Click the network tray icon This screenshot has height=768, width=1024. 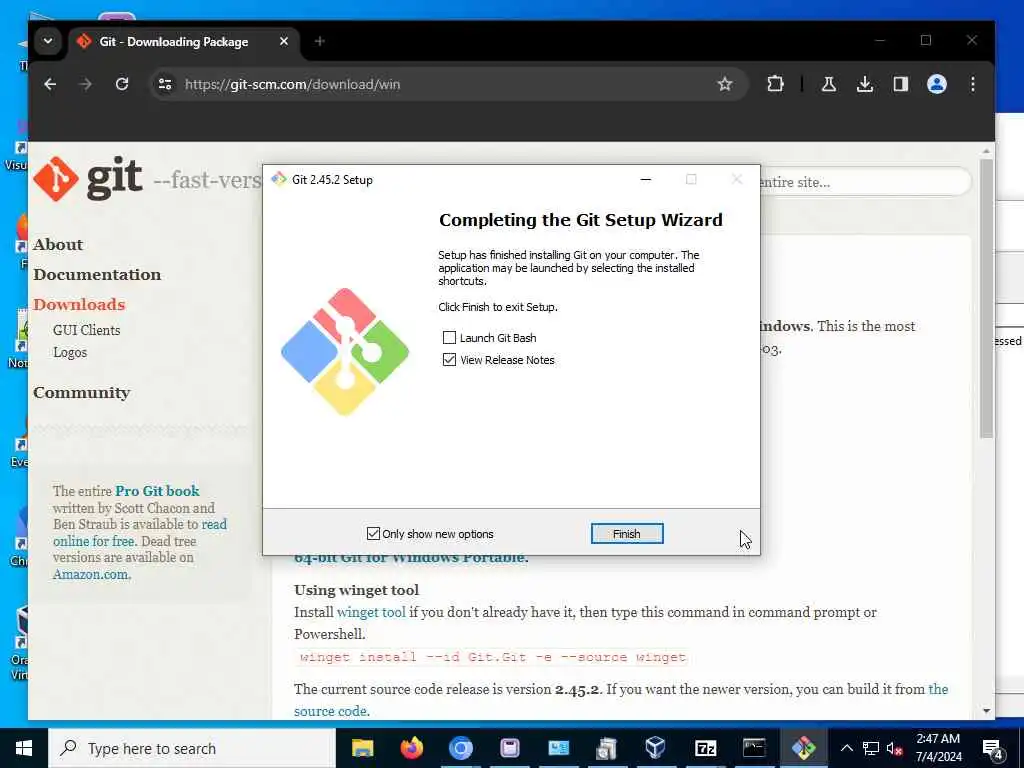pos(871,748)
